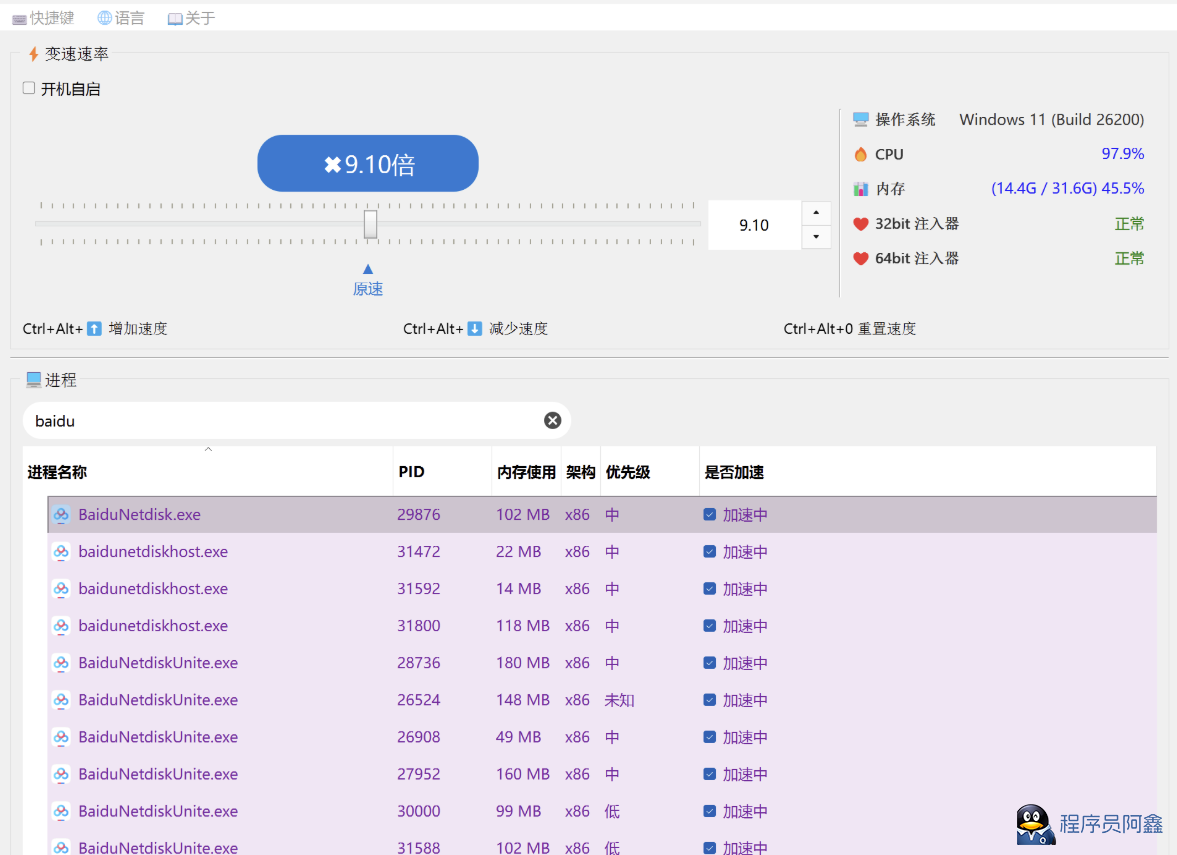Image resolution: width=1177 pixels, height=855 pixels.
Task: Disable acceleration for process PID 31800
Action: (709, 626)
